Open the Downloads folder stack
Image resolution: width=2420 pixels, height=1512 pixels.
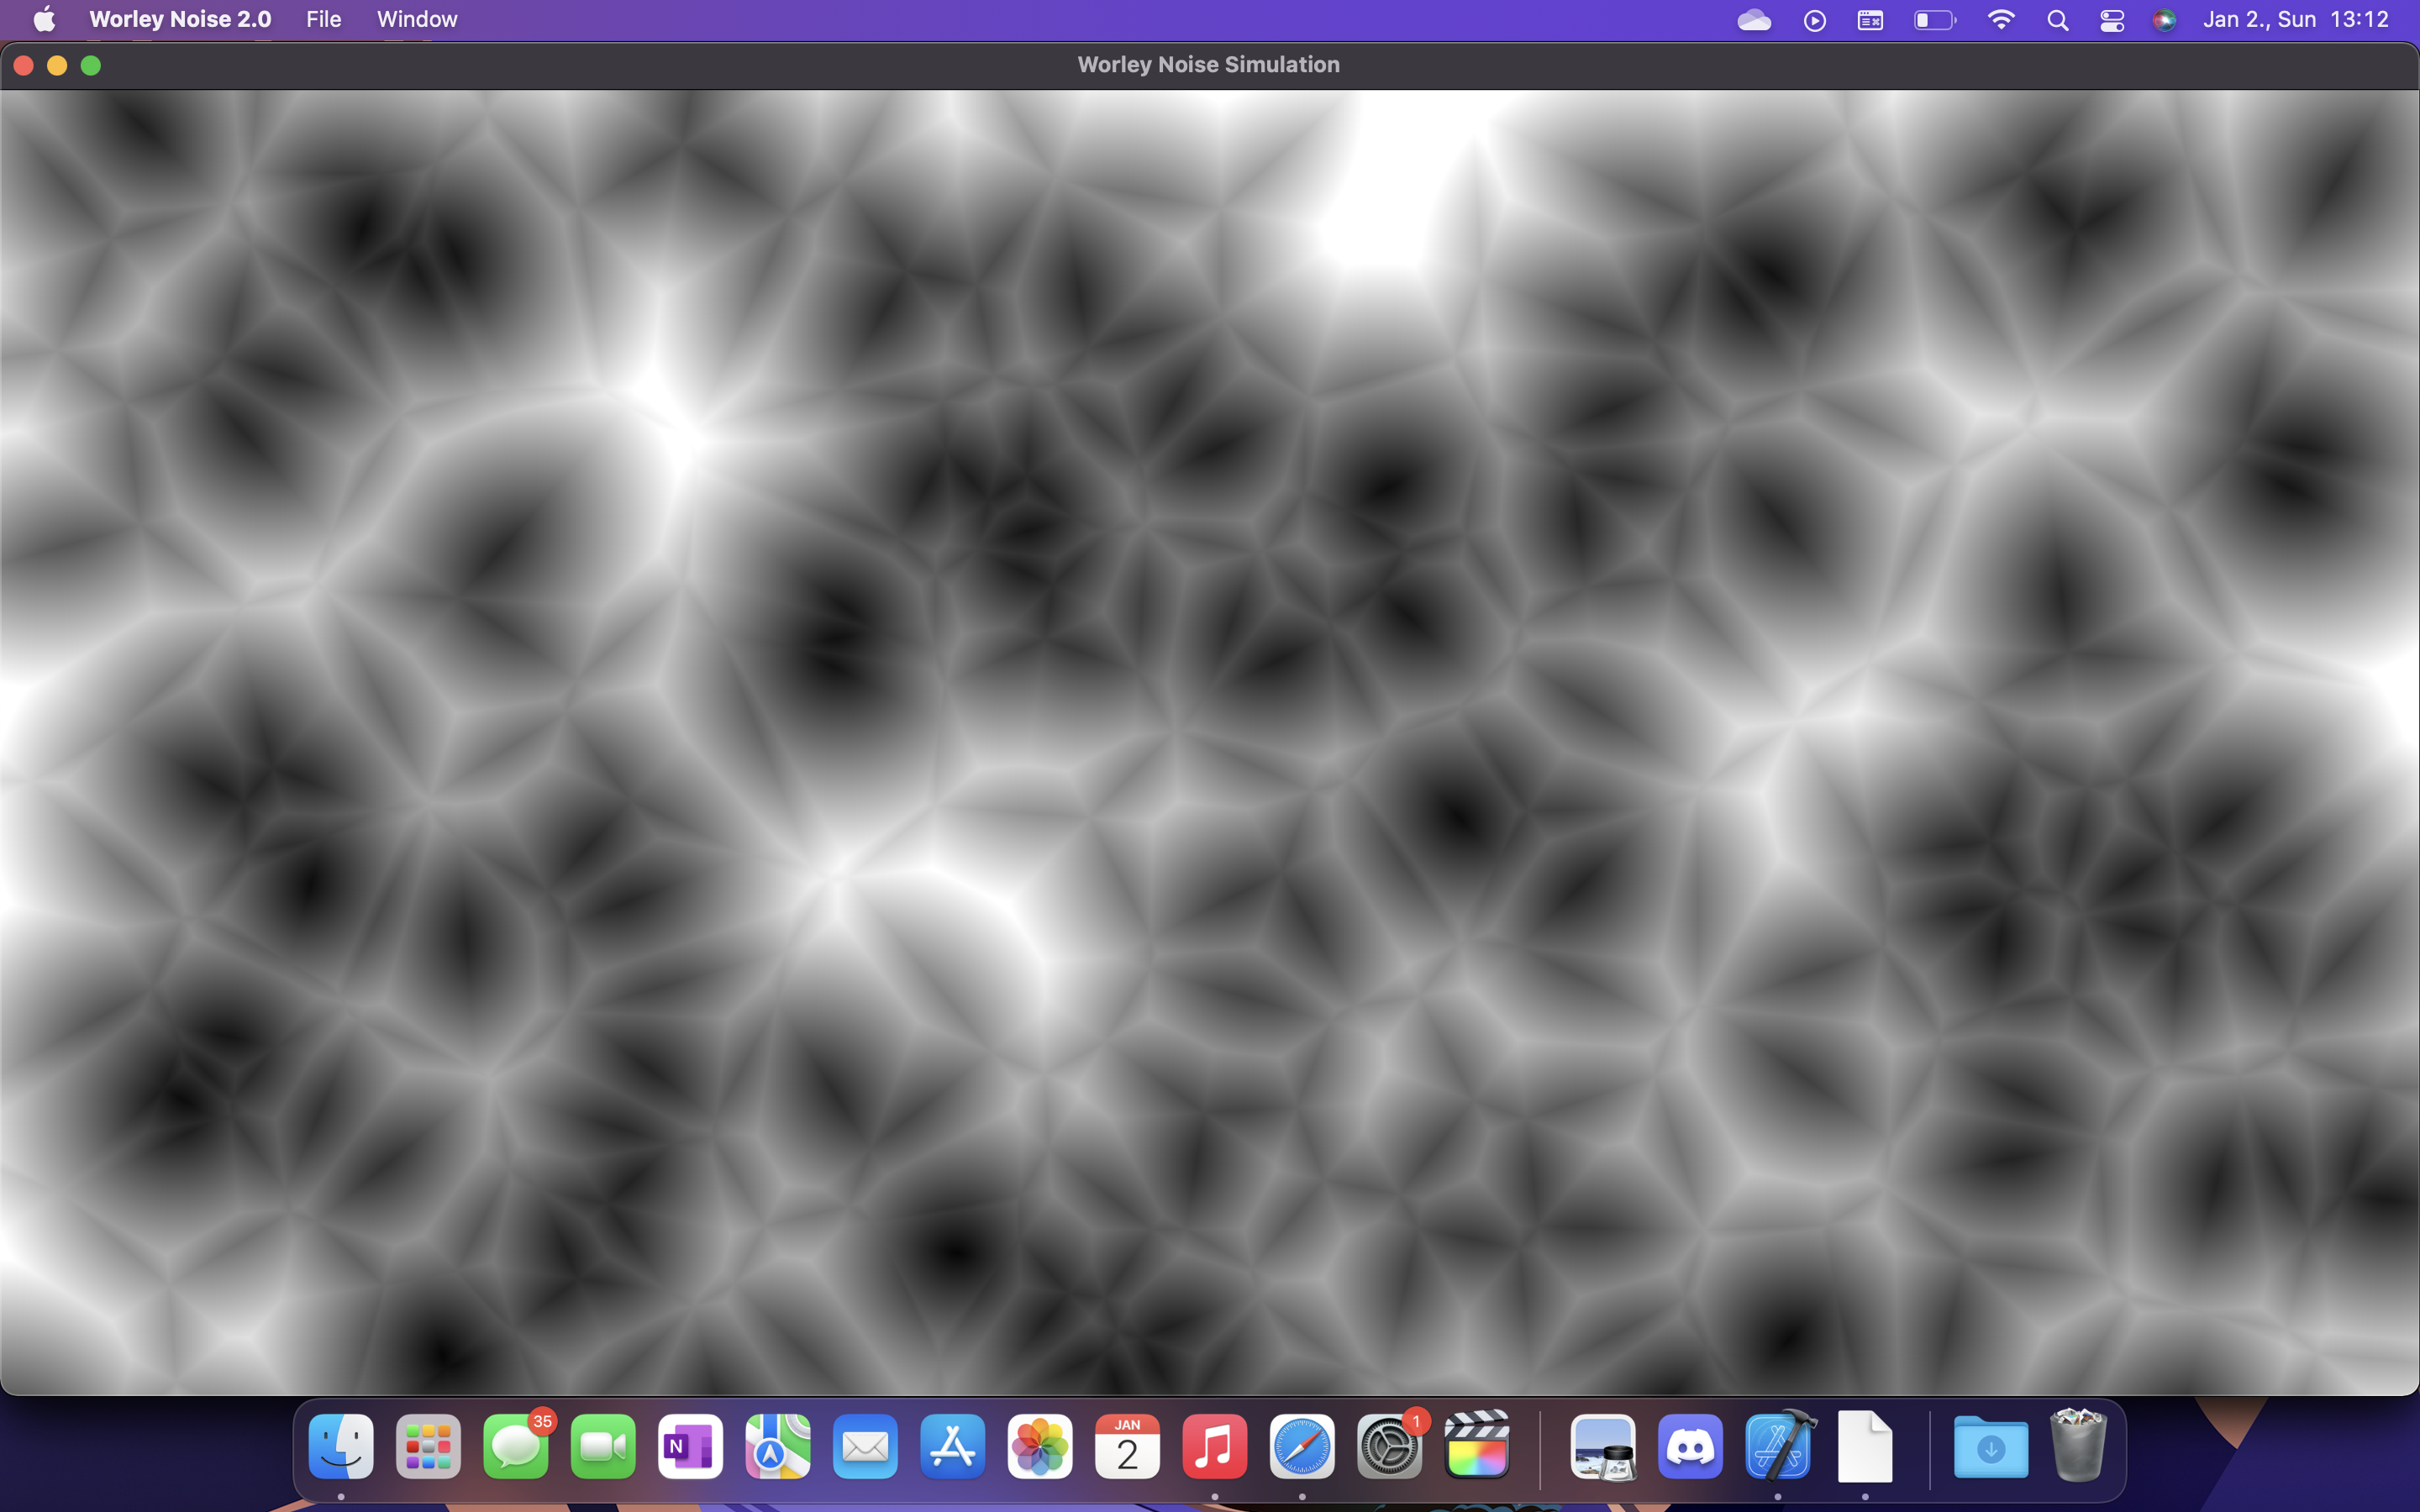[x=1991, y=1446]
